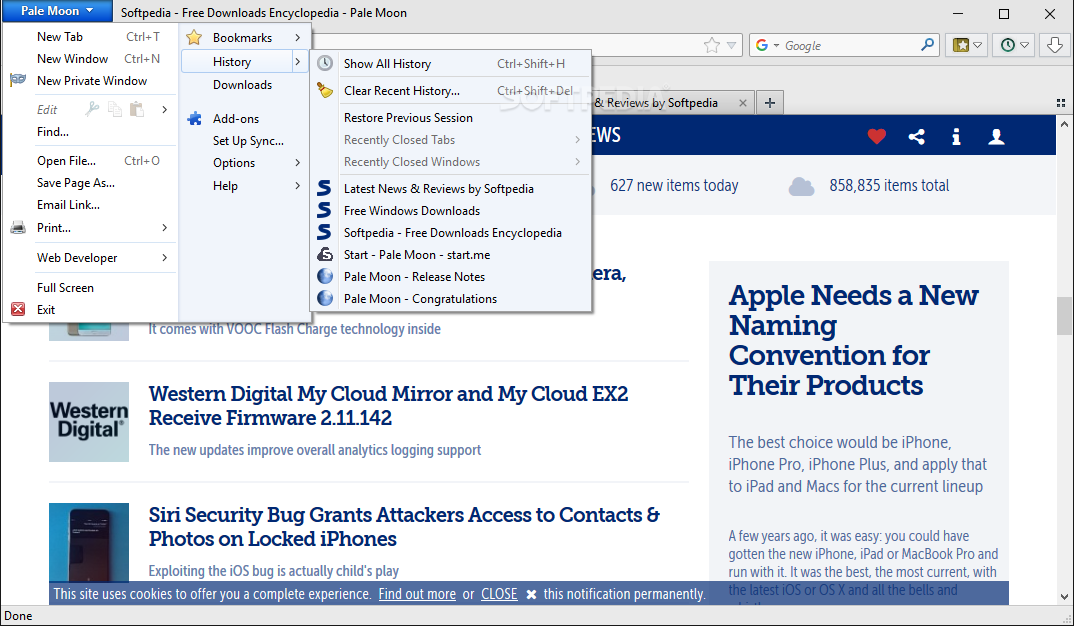The width and height of the screenshot is (1074, 626).
Task: Expand the Bookmarks submenu arrow
Action: 297,38
